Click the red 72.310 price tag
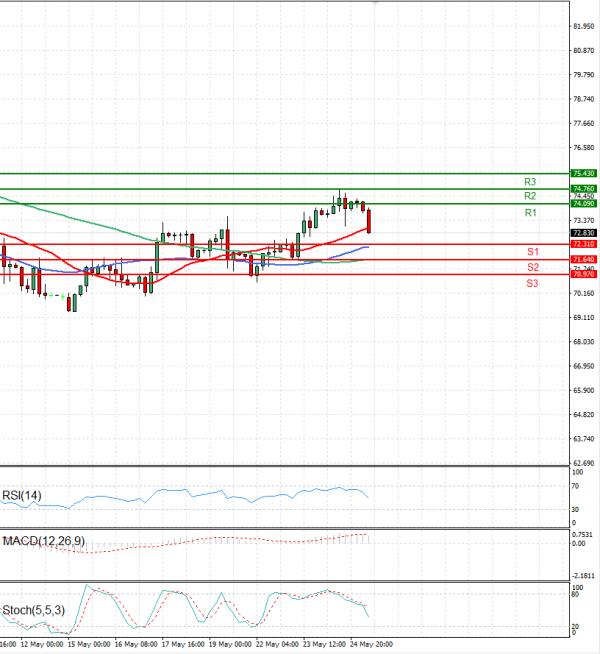 [583, 244]
